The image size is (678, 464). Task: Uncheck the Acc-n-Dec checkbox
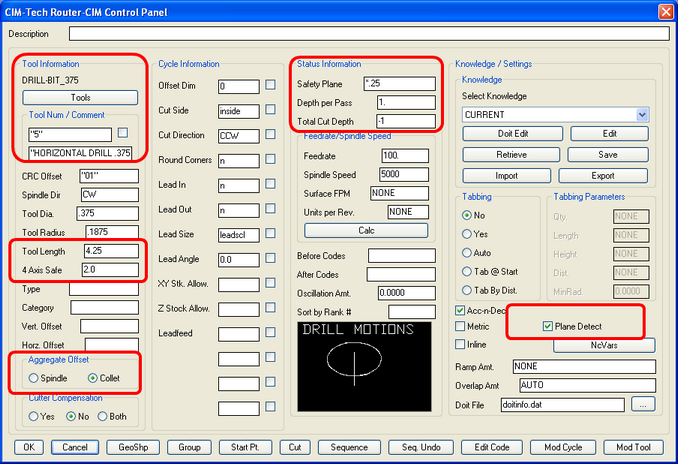coord(460,310)
